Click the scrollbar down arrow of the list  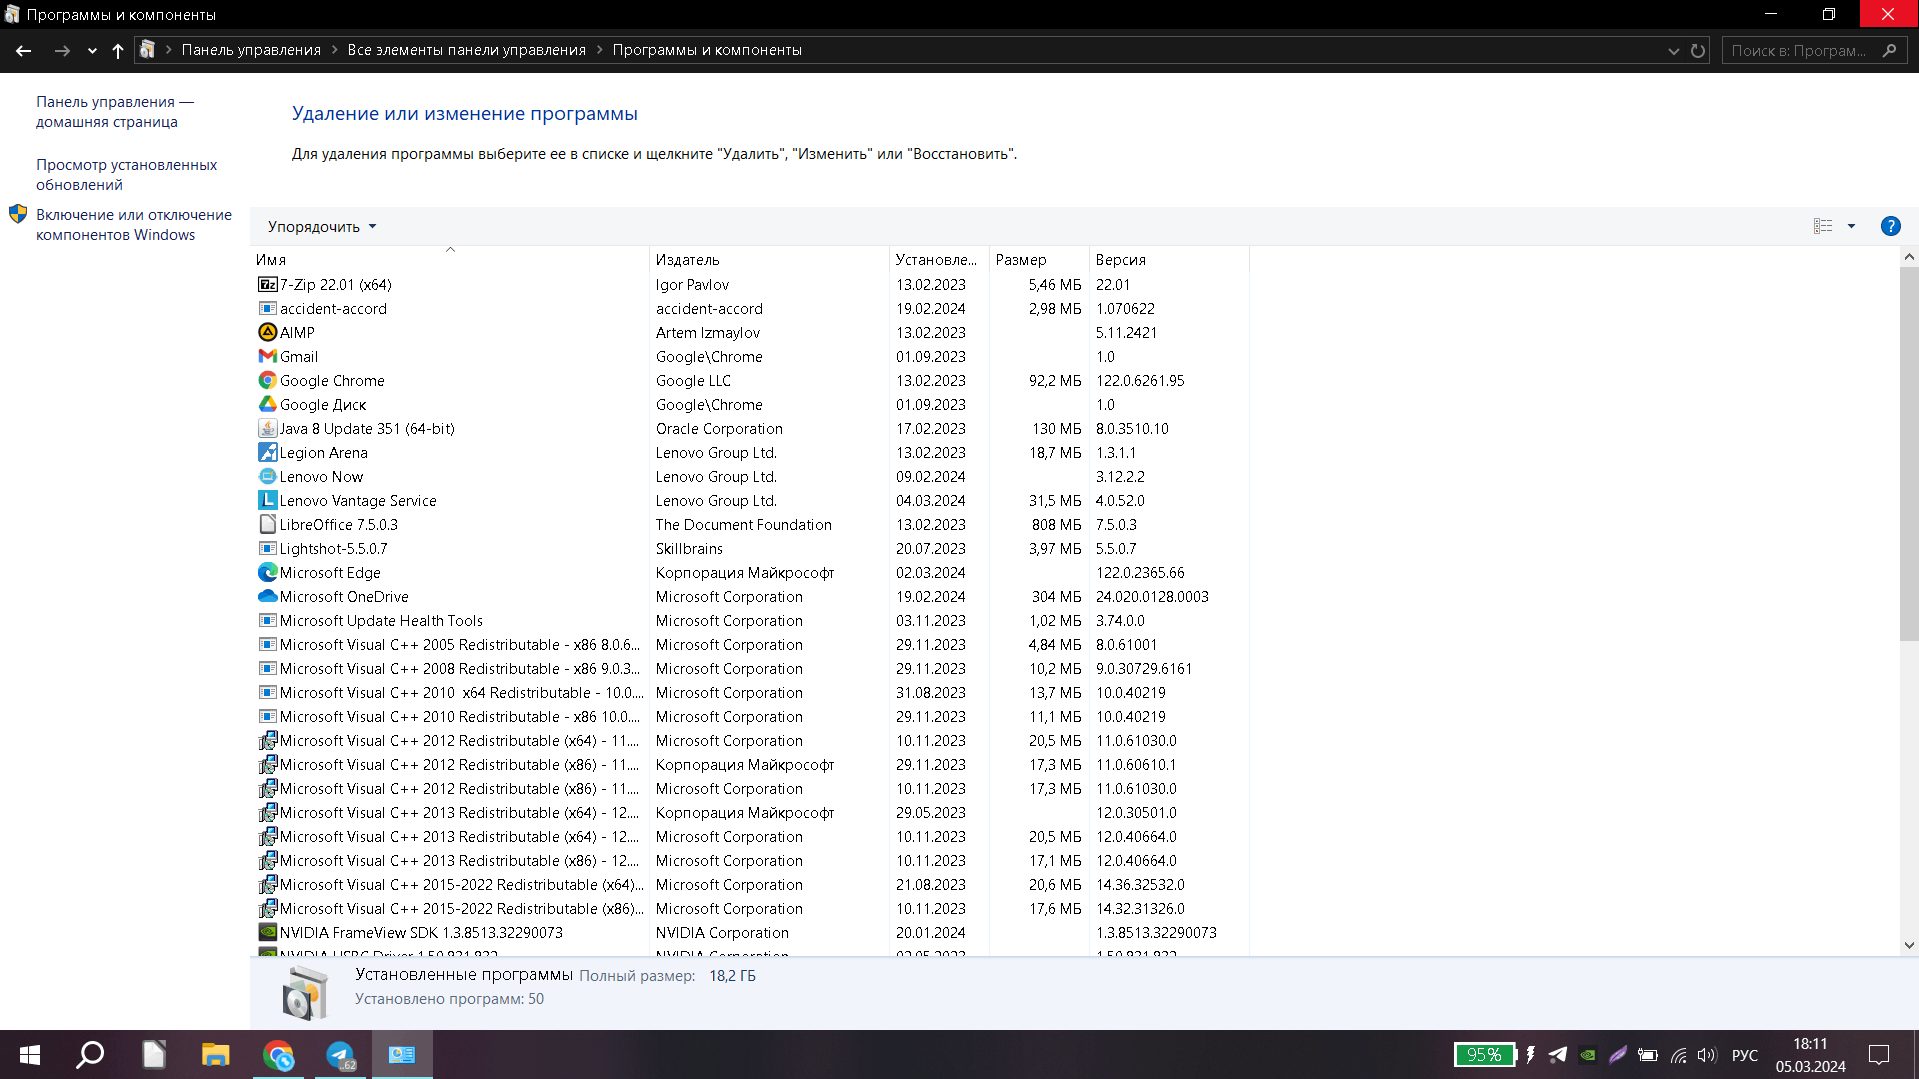click(x=1909, y=945)
